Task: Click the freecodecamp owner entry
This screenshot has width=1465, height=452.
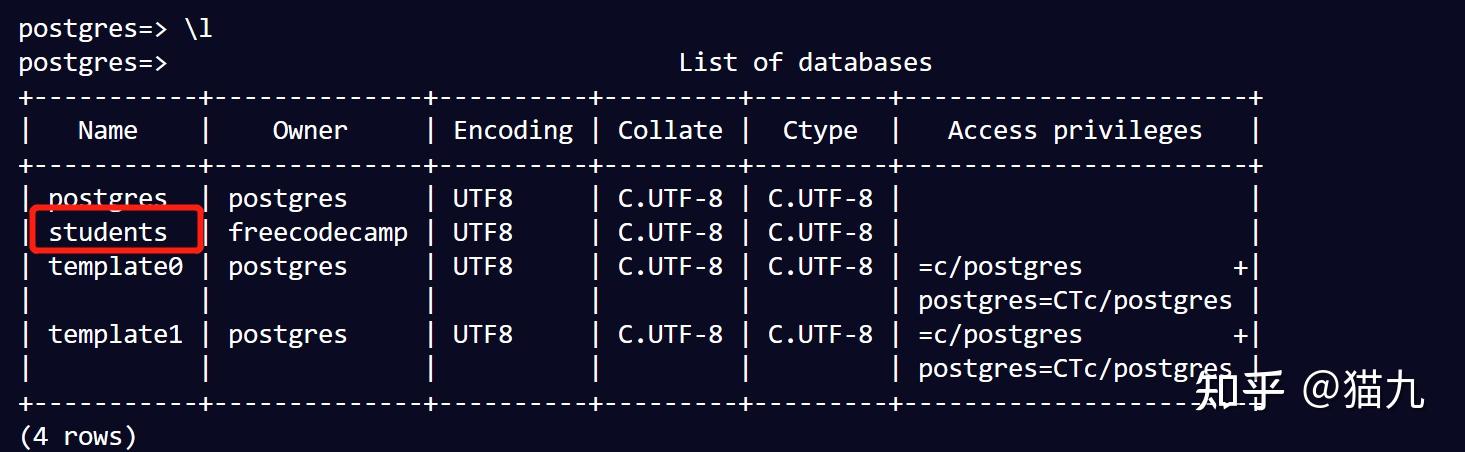Action: (x=318, y=233)
